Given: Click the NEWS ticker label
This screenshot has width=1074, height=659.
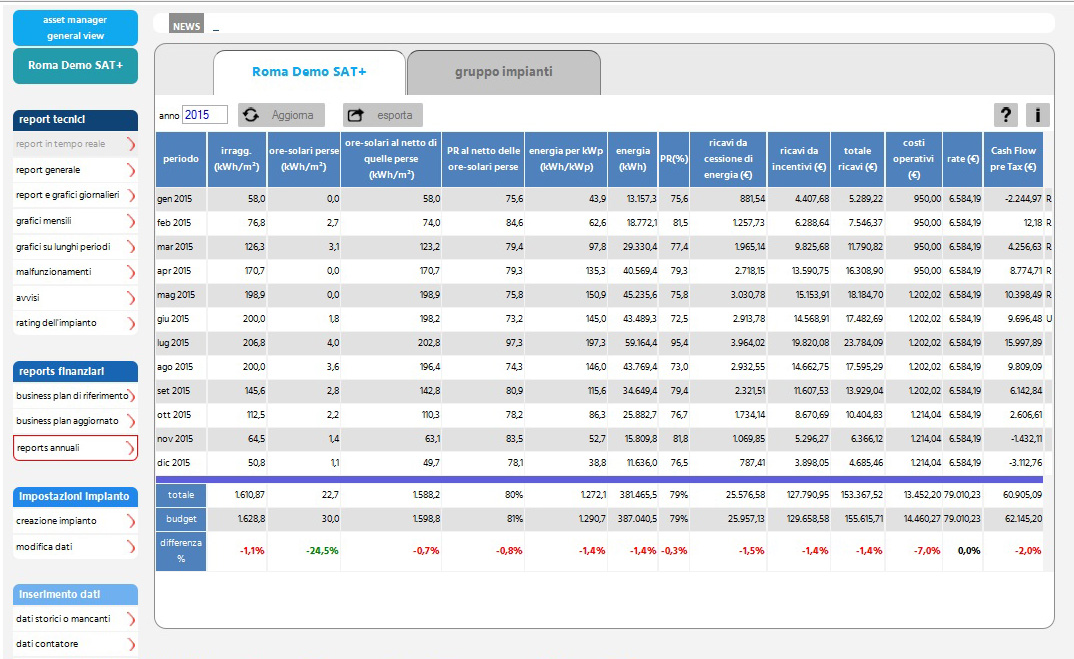Looking at the screenshot, I should pos(186,26).
